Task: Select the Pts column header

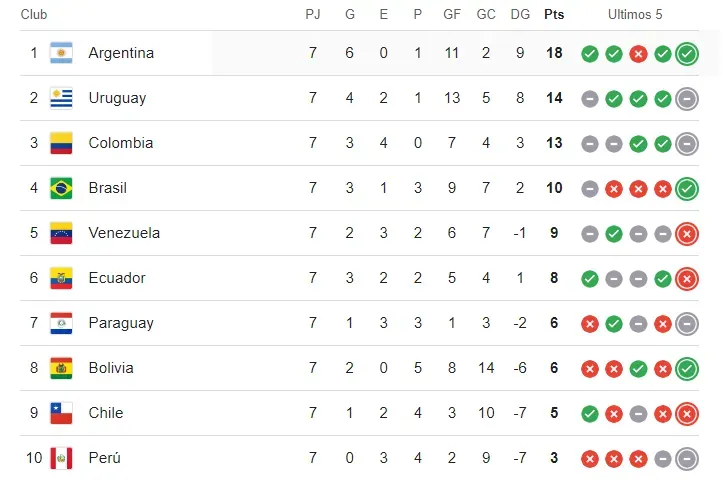Action: (554, 15)
